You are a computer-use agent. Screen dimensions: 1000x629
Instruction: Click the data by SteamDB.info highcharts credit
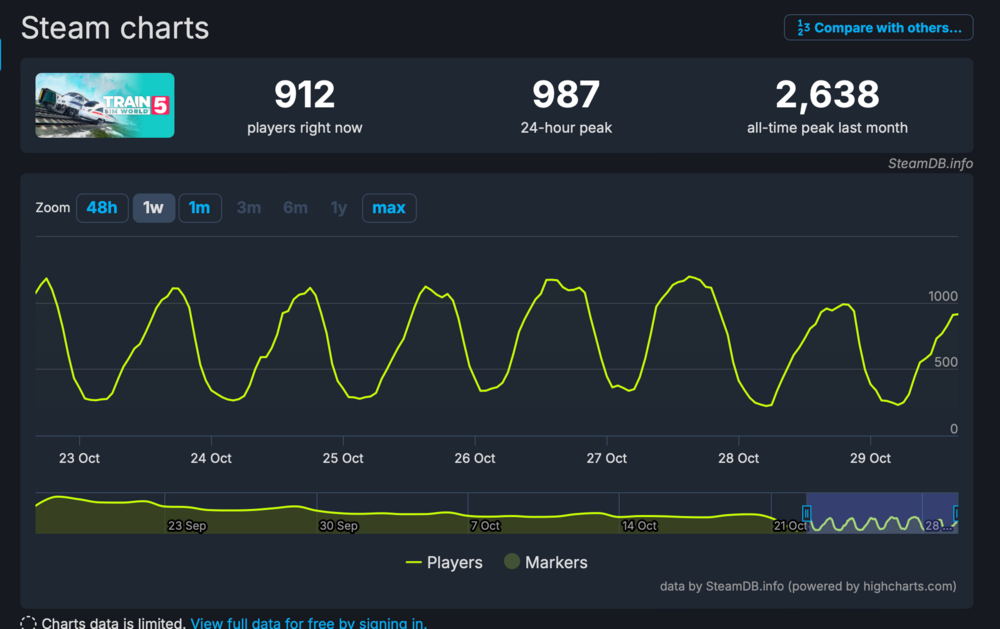[808, 586]
